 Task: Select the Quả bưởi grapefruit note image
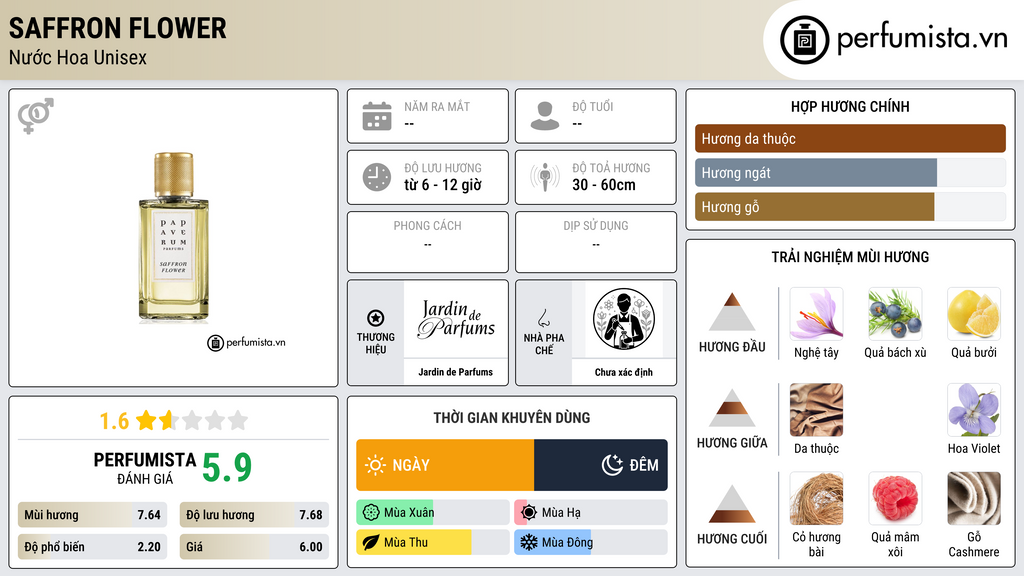[x=974, y=314]
